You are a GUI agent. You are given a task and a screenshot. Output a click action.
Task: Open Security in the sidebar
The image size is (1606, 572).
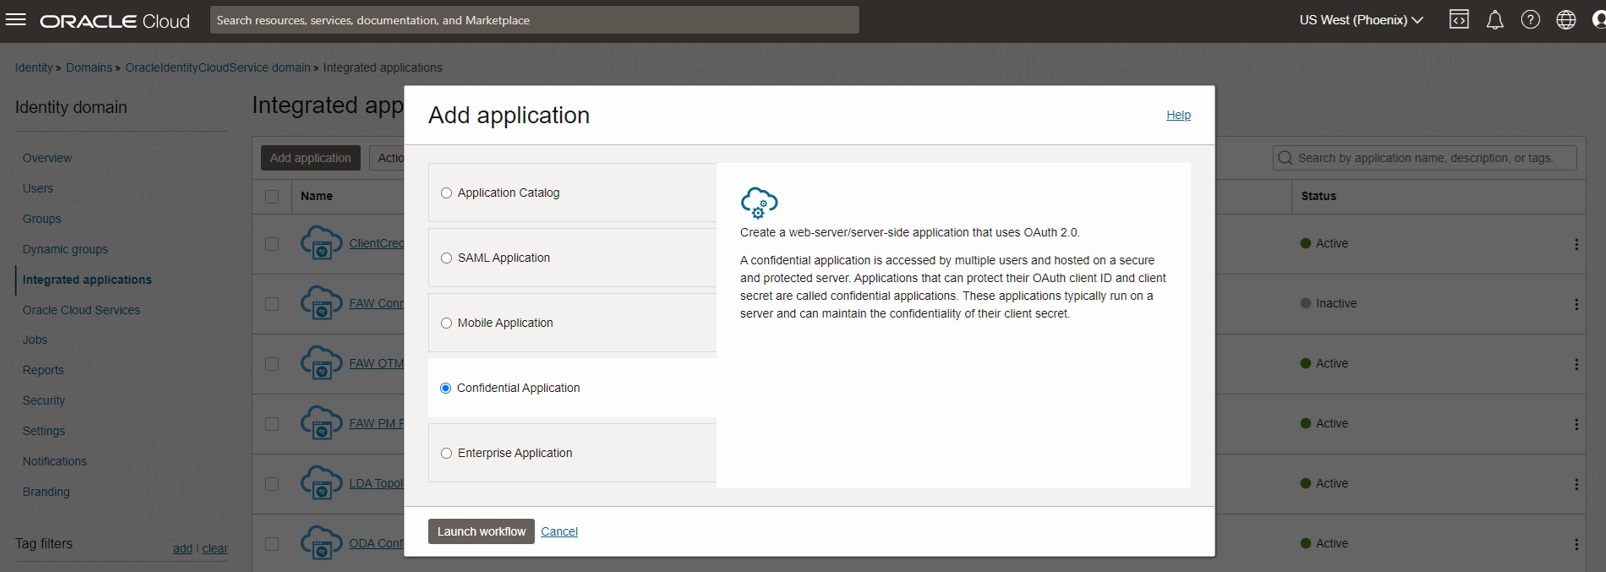coord(44,401)
